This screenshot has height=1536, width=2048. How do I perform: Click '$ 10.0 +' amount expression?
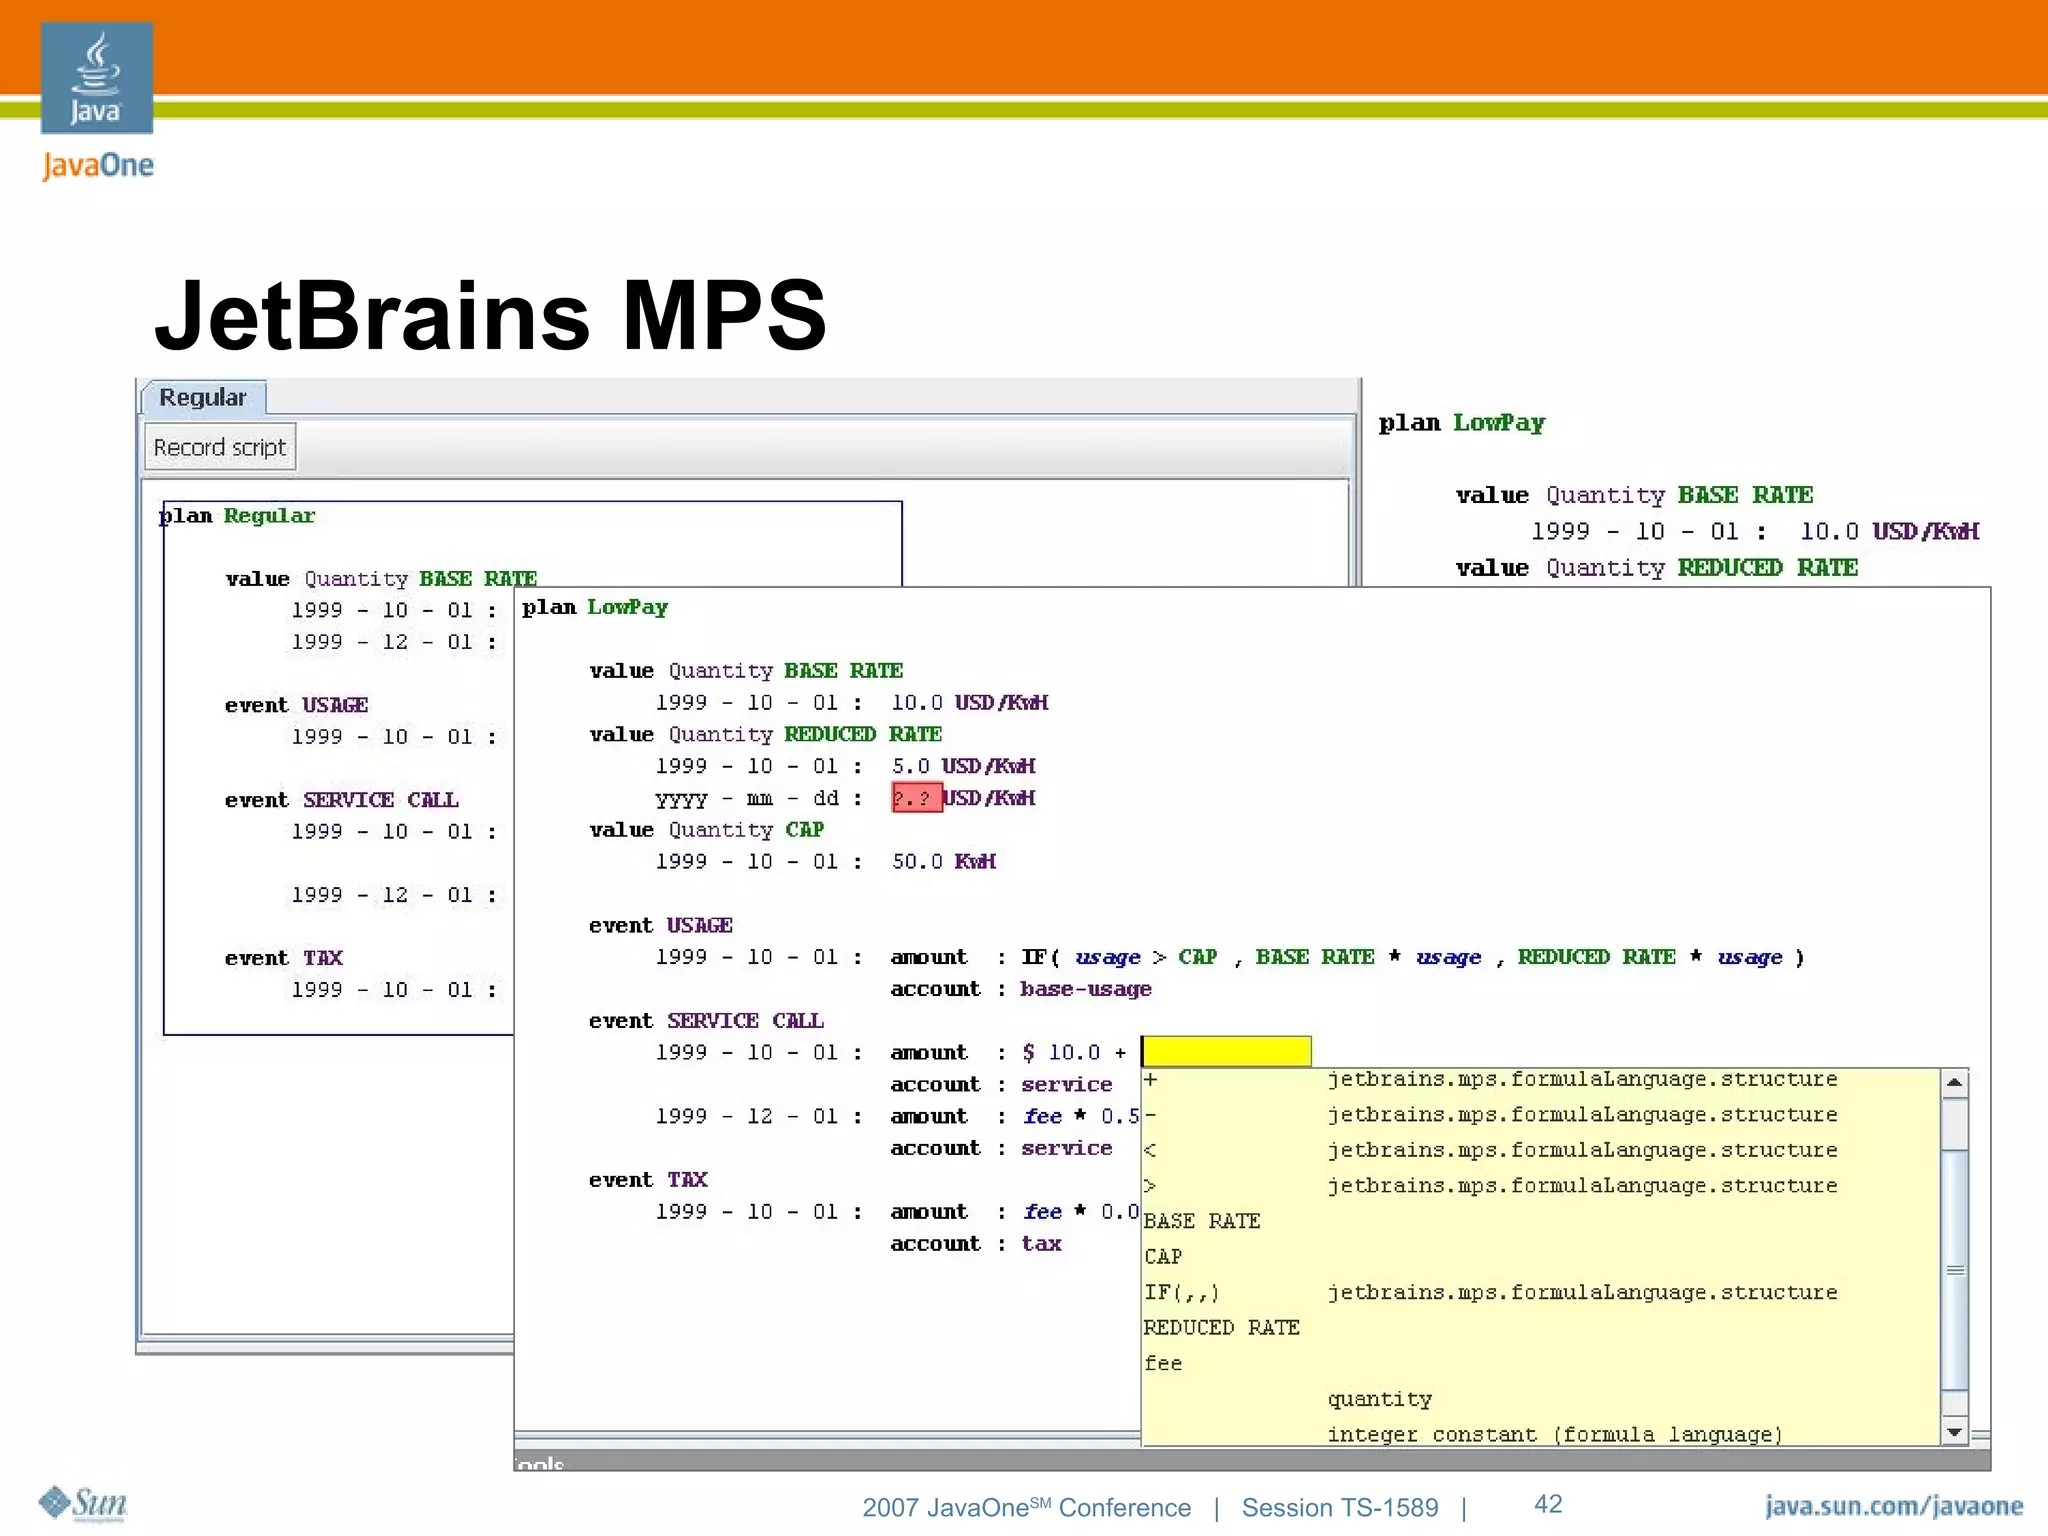tap(1074, 1053)
